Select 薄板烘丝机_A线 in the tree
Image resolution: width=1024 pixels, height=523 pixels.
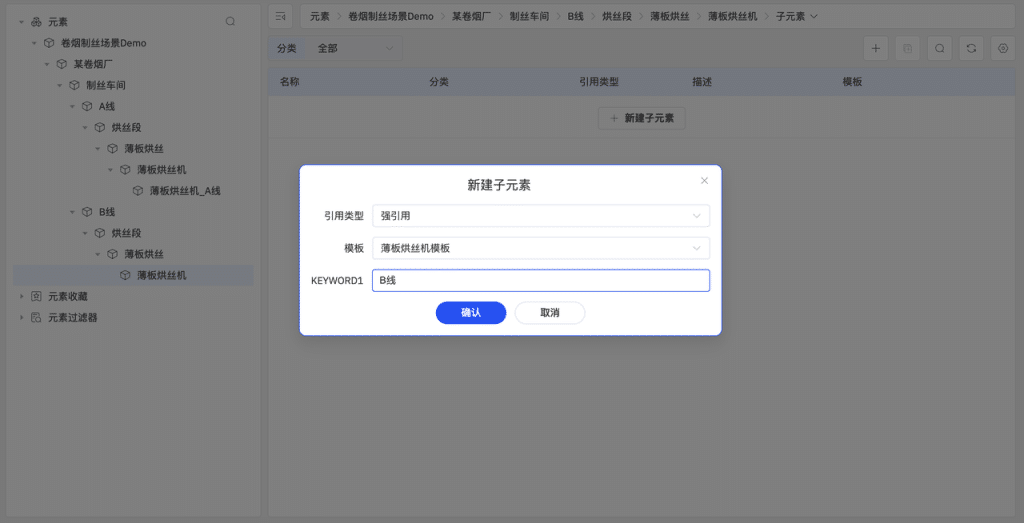185,191
